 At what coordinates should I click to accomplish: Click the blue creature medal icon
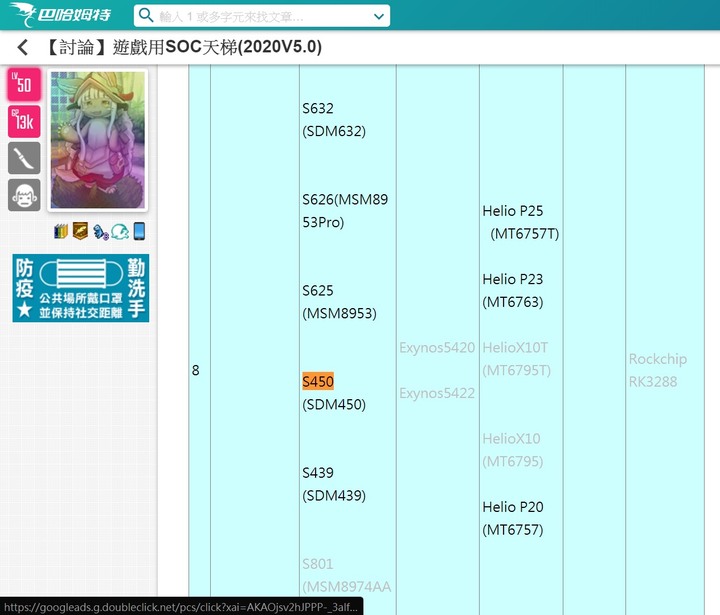(x=101, y=232)
